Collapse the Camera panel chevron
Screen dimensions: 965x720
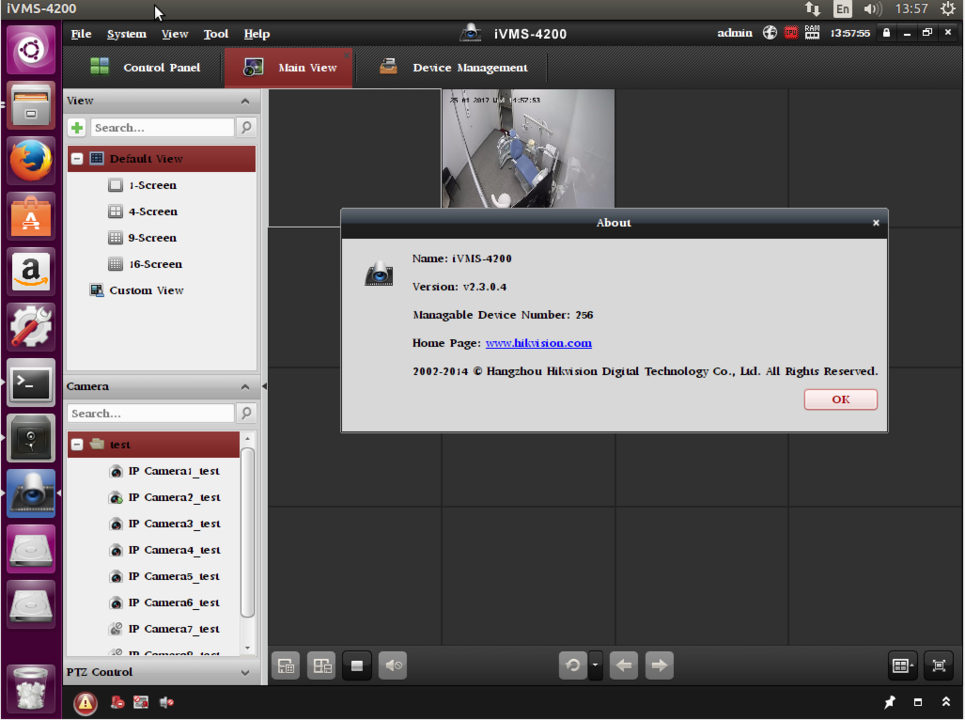point(245,386)
